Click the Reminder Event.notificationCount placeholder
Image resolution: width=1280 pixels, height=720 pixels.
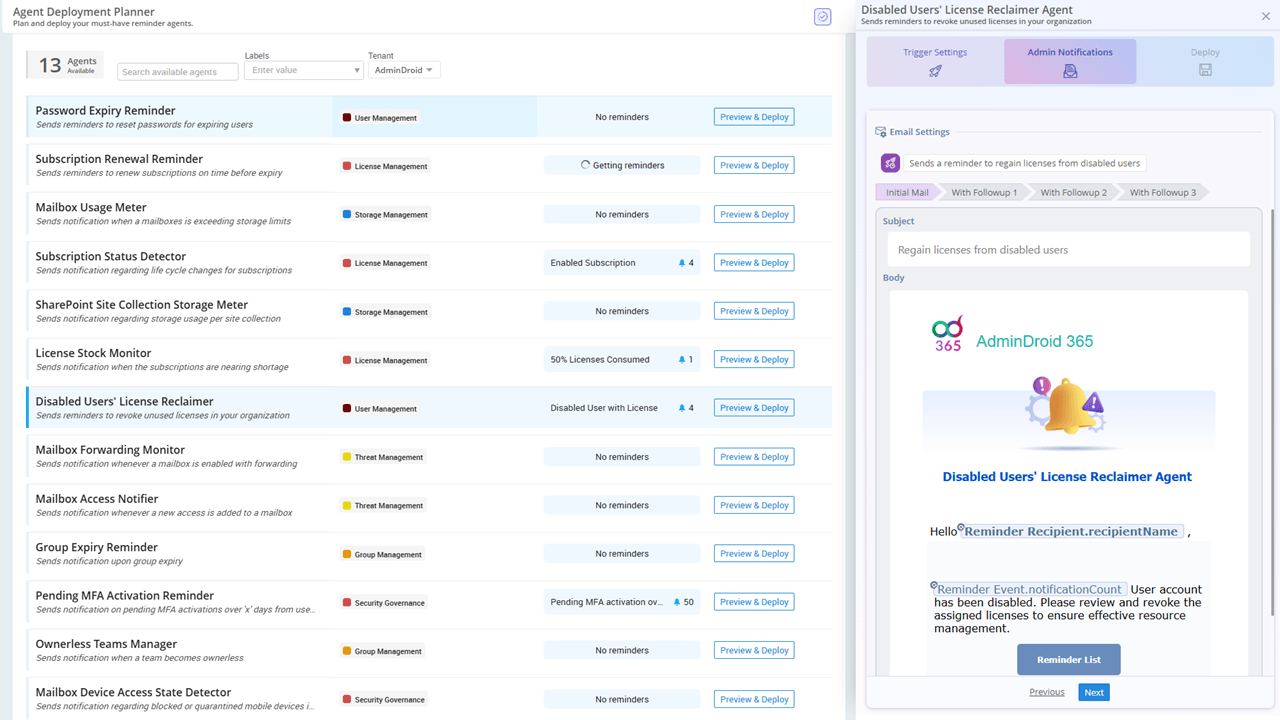[1029, 589]
